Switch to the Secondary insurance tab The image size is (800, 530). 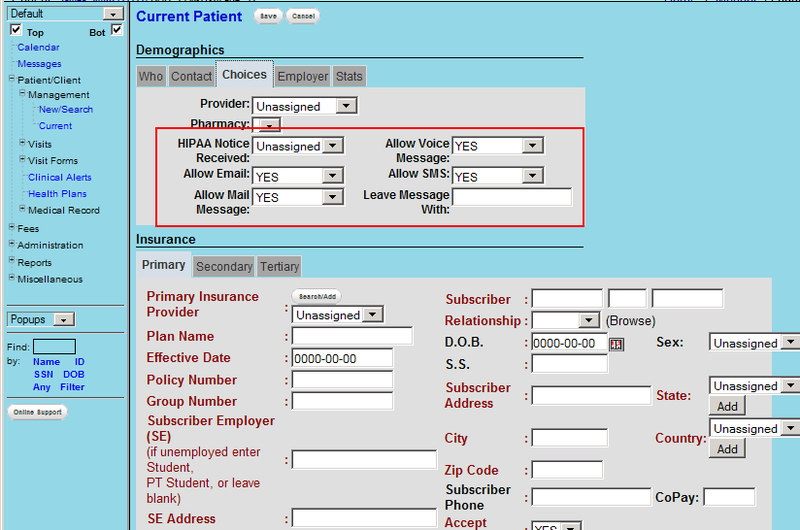pos(224,267)
